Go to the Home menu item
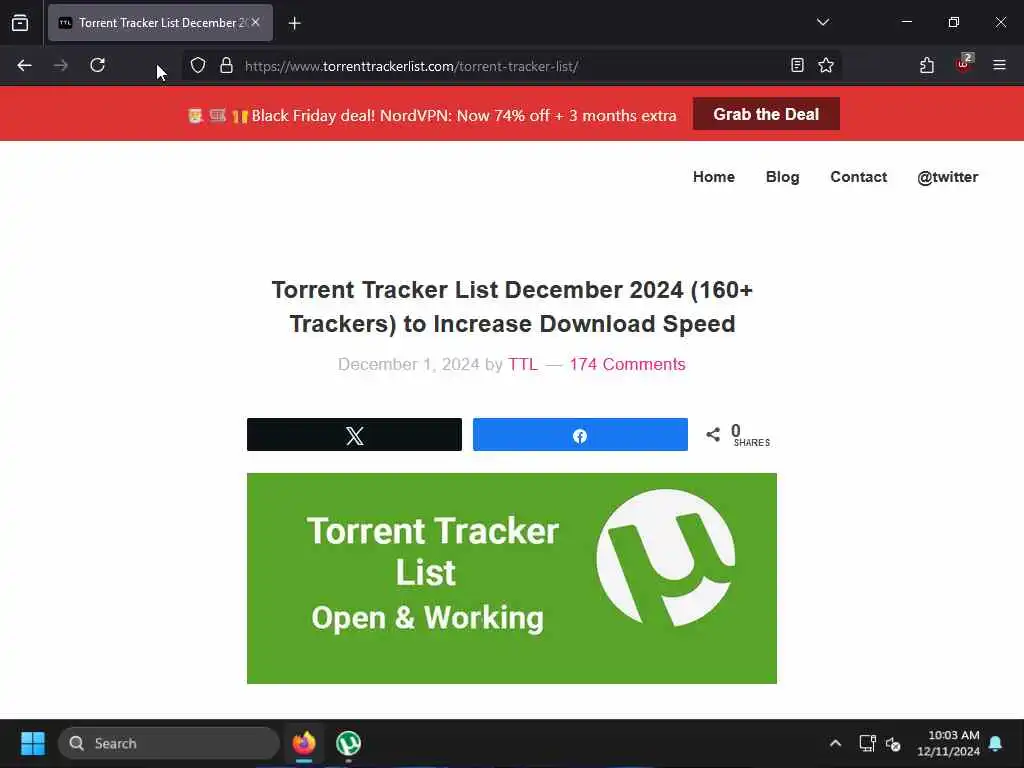Screen dimensions: 1024x768 (x=714, y=177)
